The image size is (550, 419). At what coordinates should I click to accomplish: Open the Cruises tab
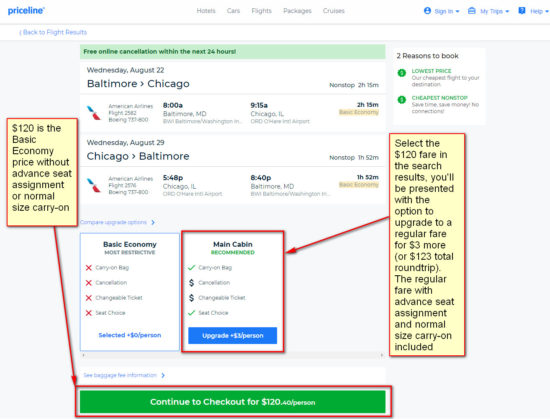334,11
